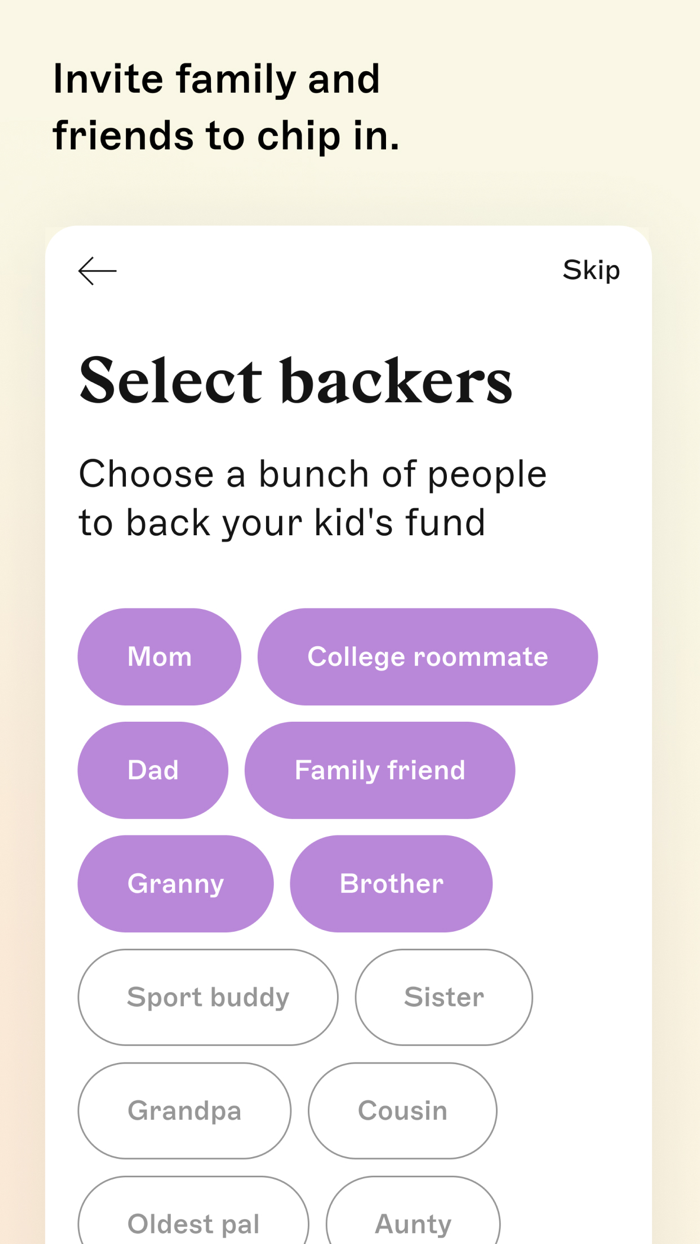Skip the backer selection step
The width and height of the screenshot is (700, 1244).
[591, 270]
